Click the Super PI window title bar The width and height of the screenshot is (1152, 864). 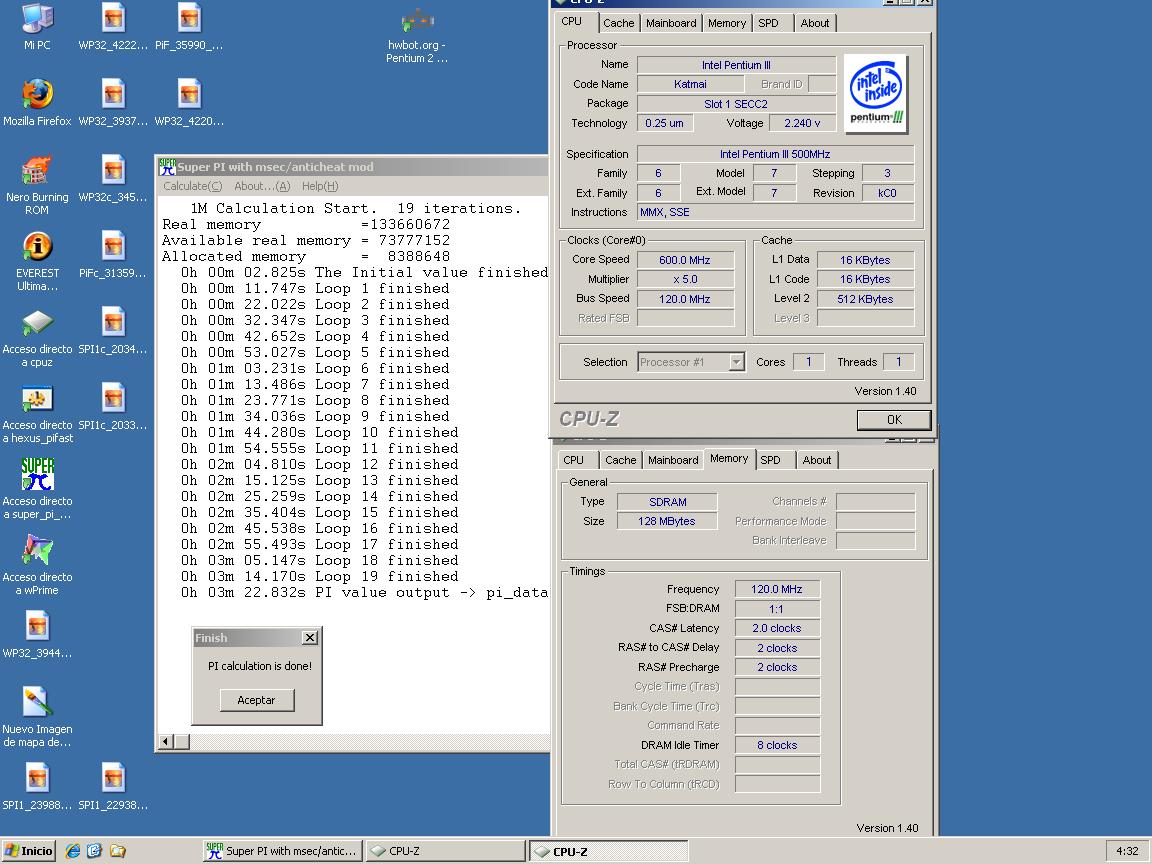353,167
